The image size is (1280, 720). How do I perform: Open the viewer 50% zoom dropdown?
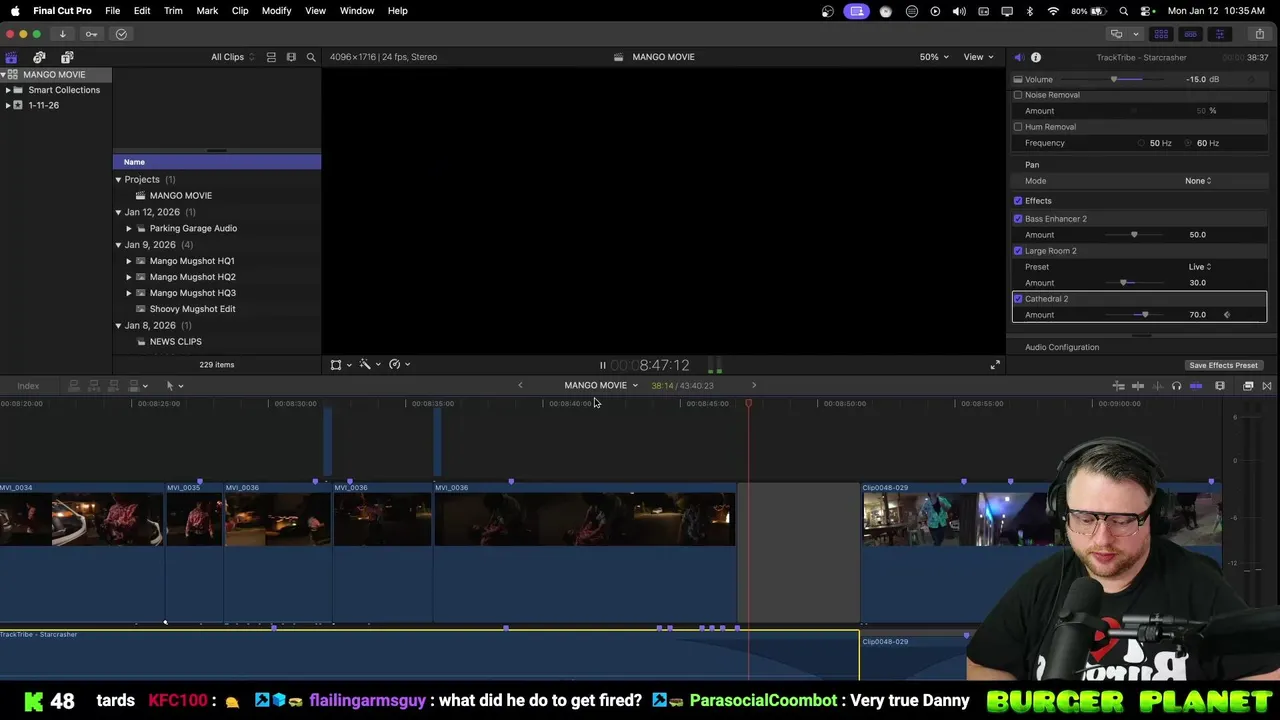point(934,57)
